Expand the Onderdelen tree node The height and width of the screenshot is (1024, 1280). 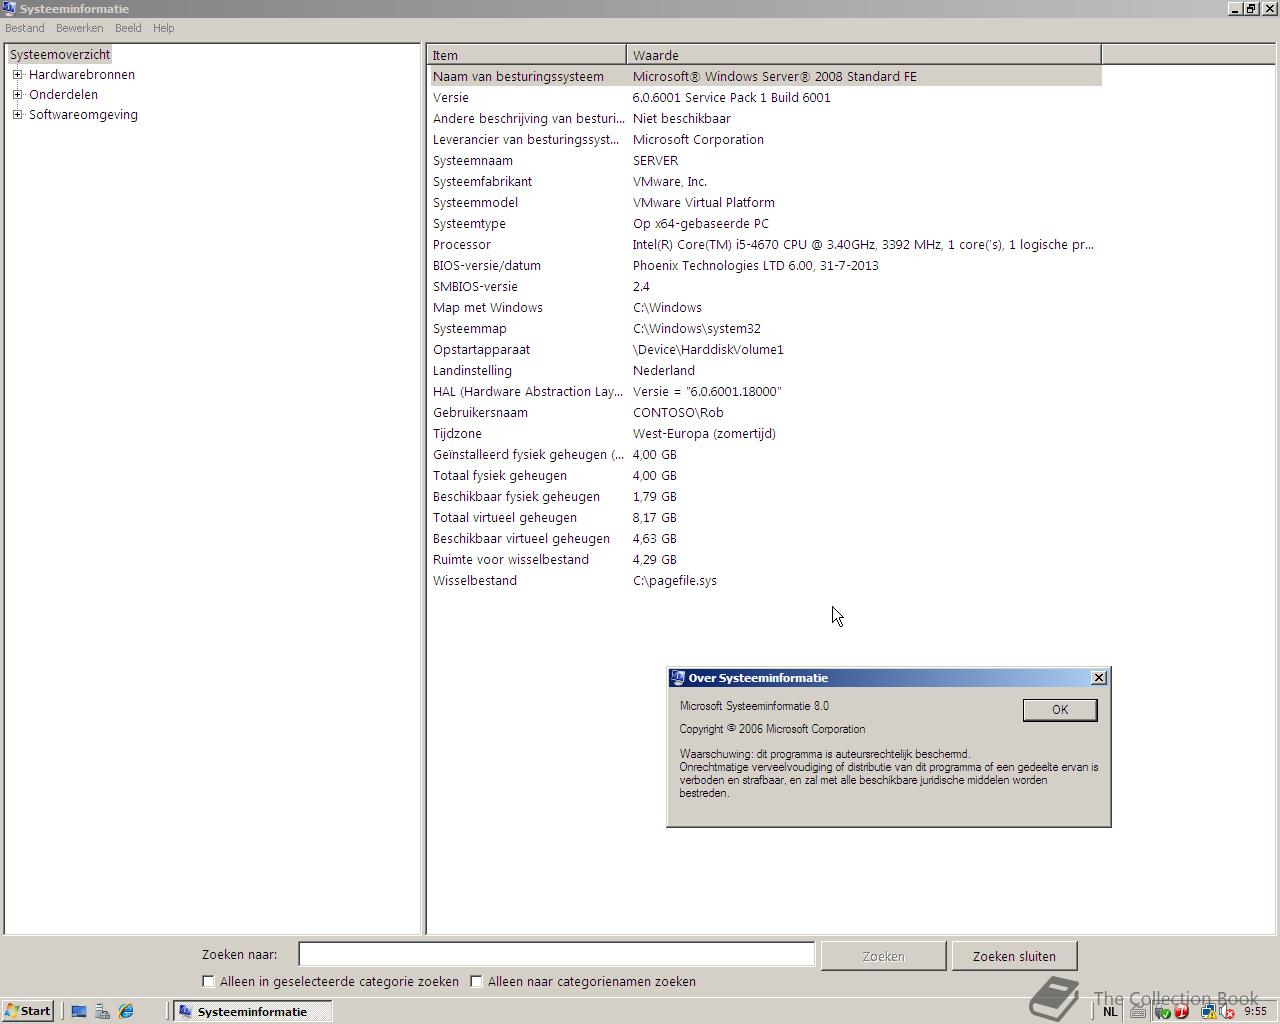(x=17, y=94)
